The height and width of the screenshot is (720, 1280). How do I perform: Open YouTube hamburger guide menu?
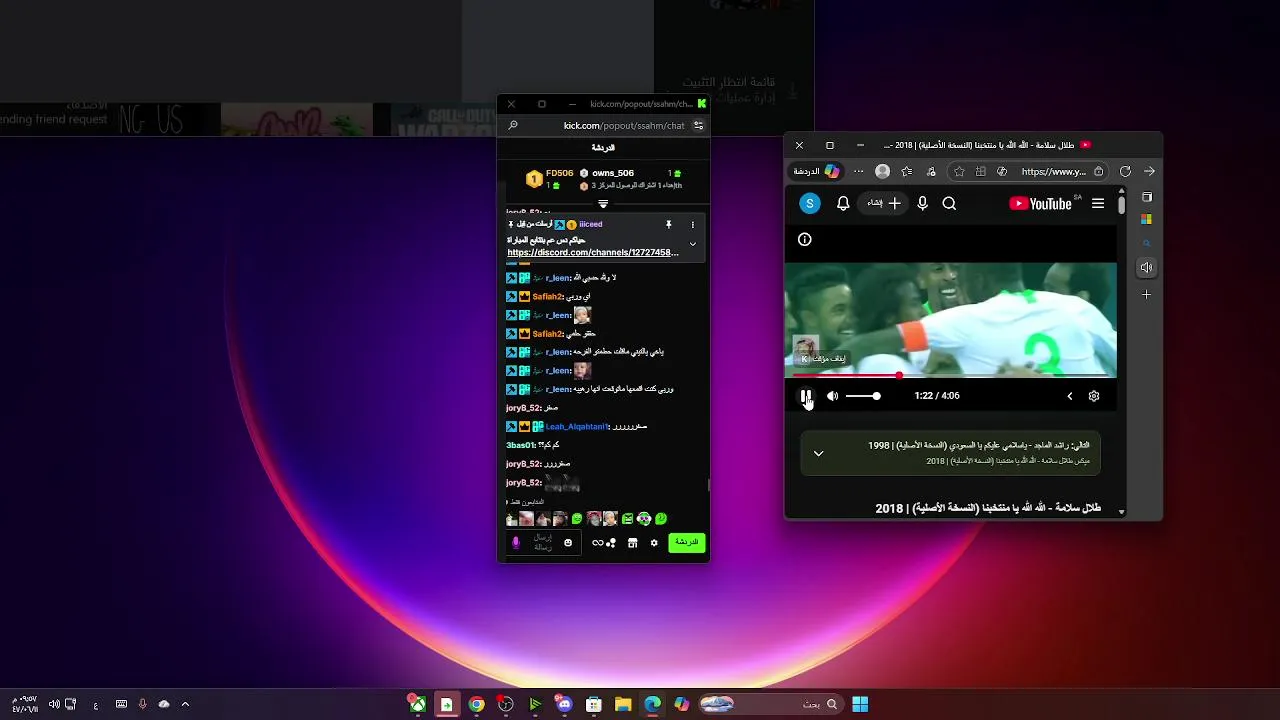click(x=1098, y=204)
